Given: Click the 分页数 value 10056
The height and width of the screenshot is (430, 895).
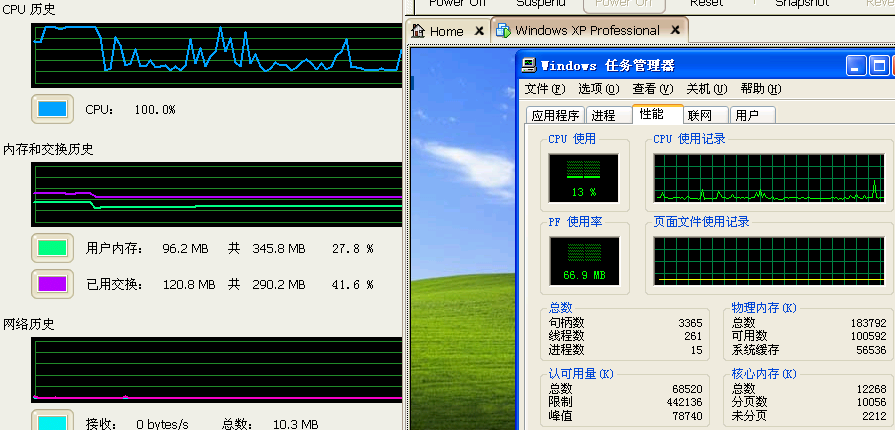Looking at the screenshot, I should pyautogui.click(x=871, y=403).
